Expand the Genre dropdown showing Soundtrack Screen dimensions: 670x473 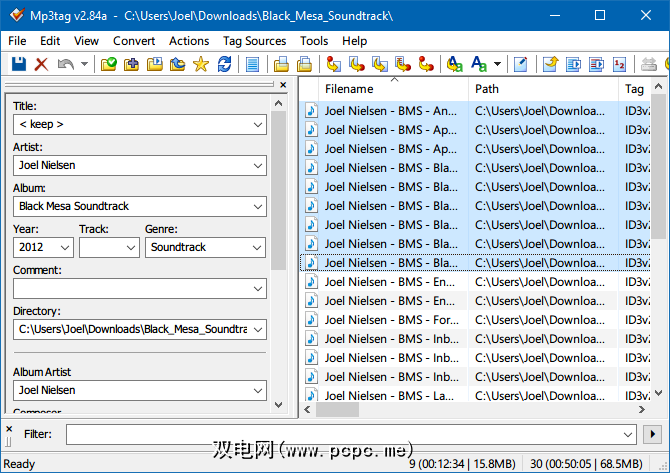coord(257,248)
